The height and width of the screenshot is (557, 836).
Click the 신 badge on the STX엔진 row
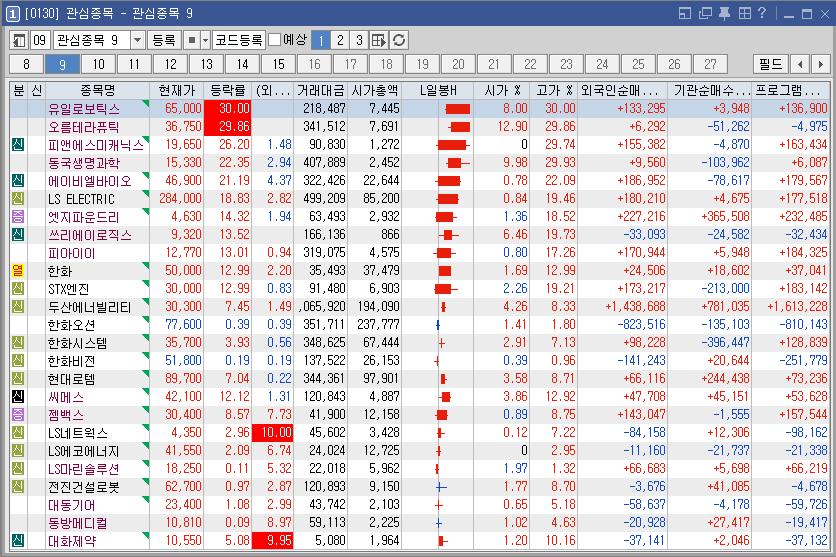[18, 288]
